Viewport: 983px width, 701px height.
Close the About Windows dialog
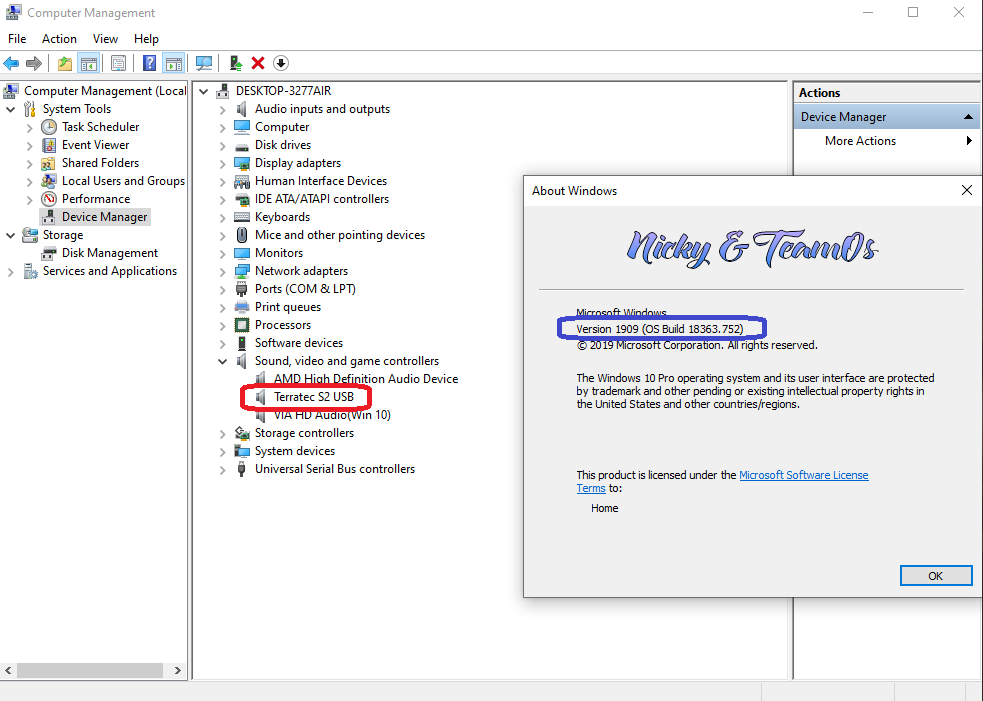pos(967,191)
